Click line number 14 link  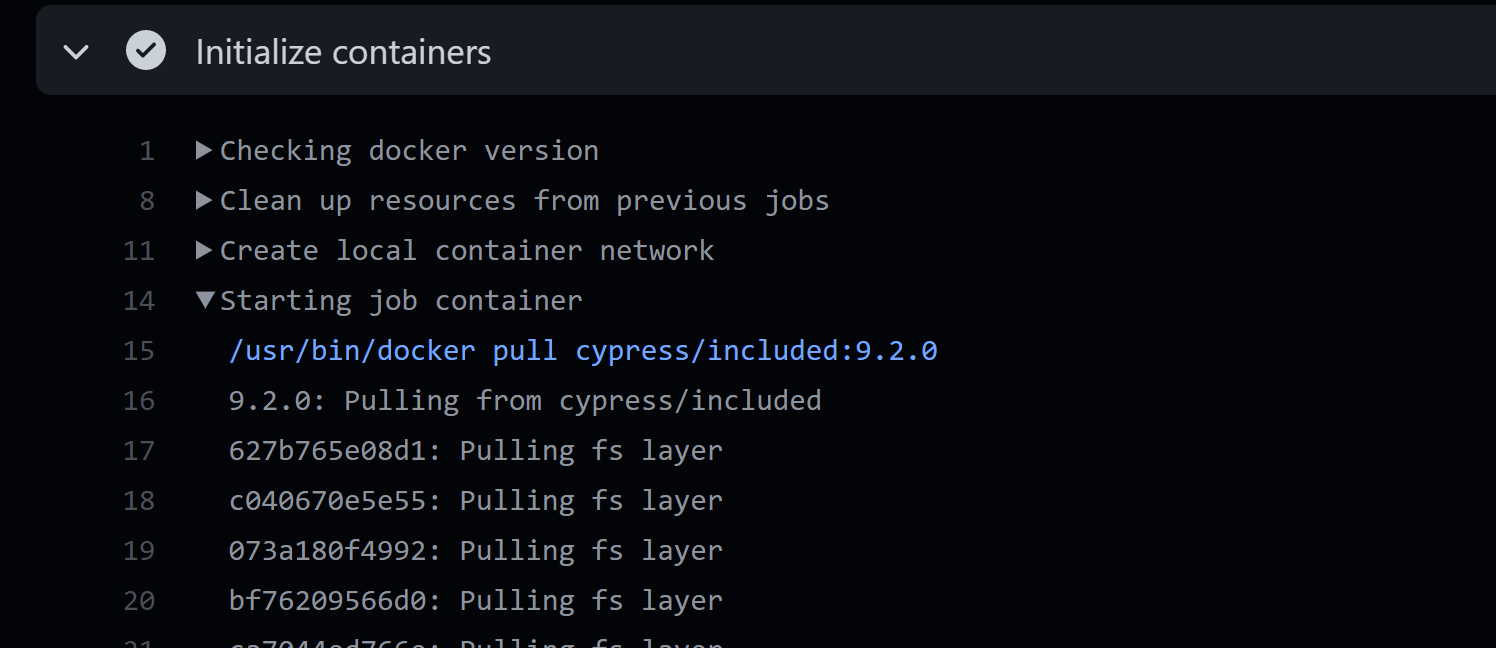pyautogui.click(x=139, y=301)
